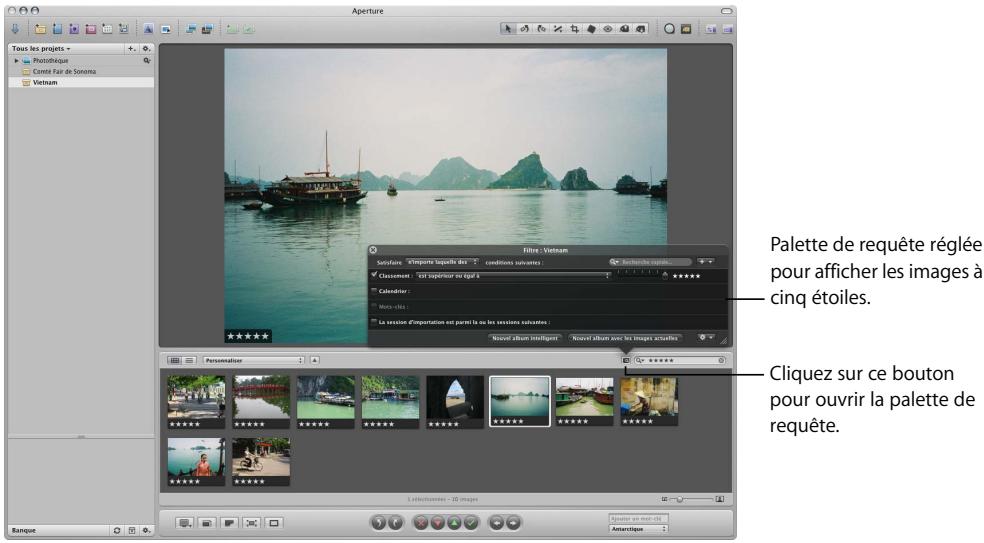Open the add-to-library plus menu in projects panel

[131, 48]
